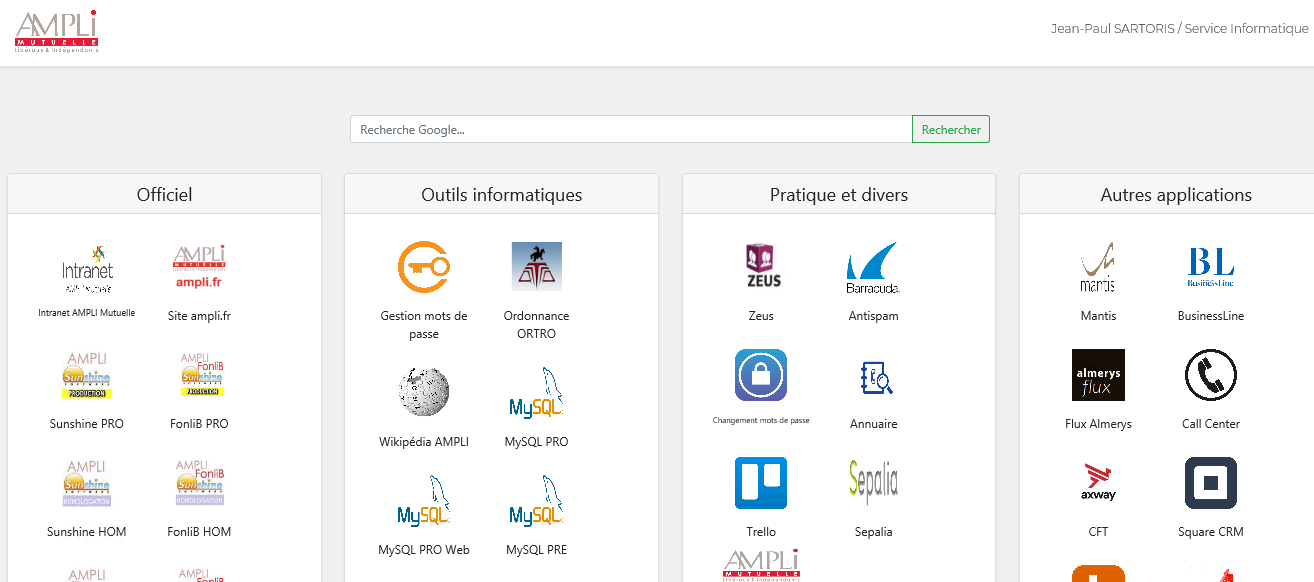
Task: Click the AMPLI Mutuelle logo in header
Action: 57,30
